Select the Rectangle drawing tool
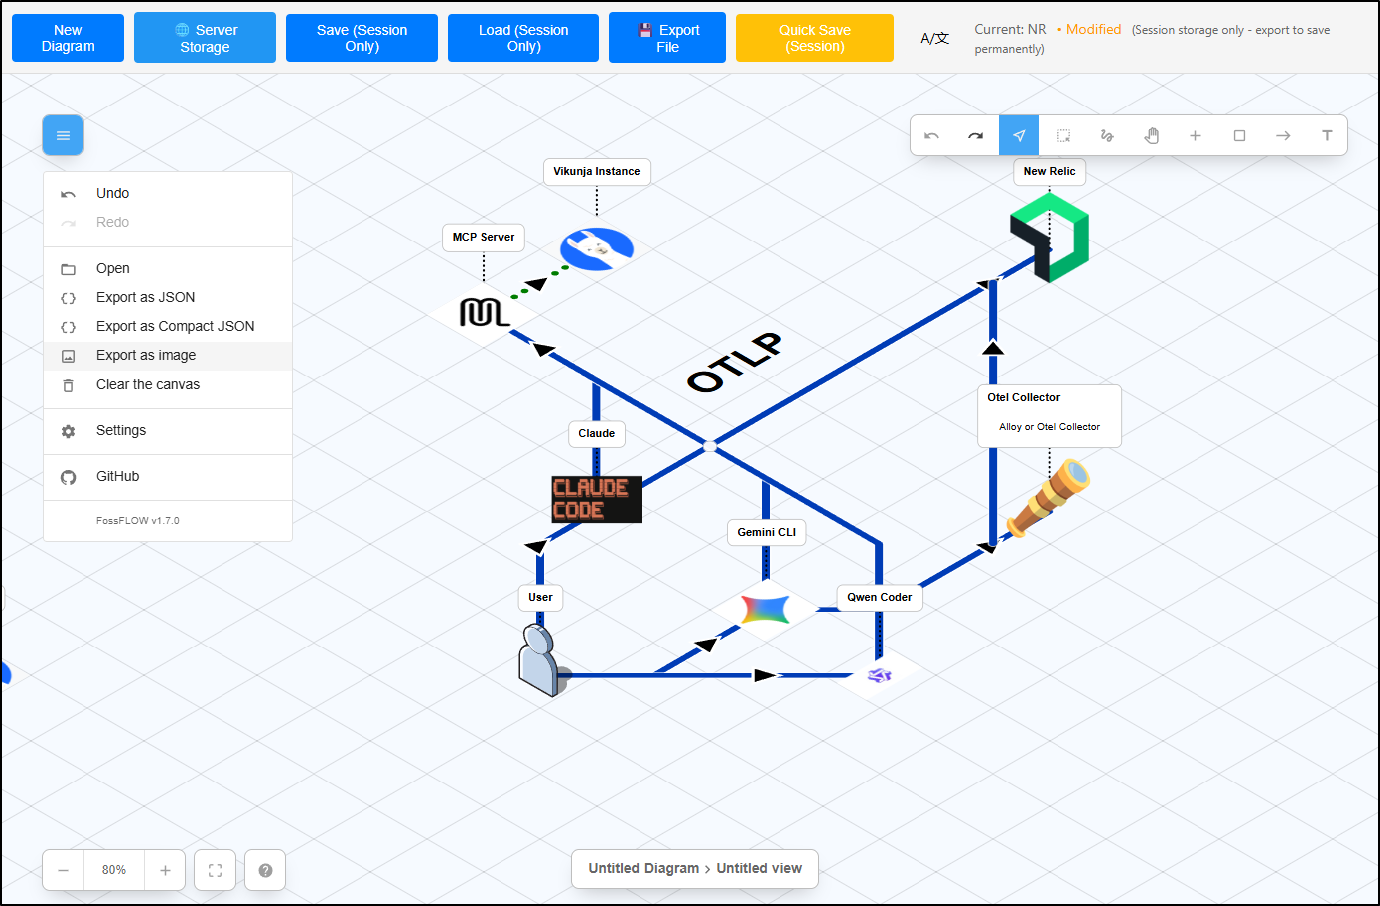Image resolution: width=1380 pixels, height=906 pixels. [x=1239, y=136]
